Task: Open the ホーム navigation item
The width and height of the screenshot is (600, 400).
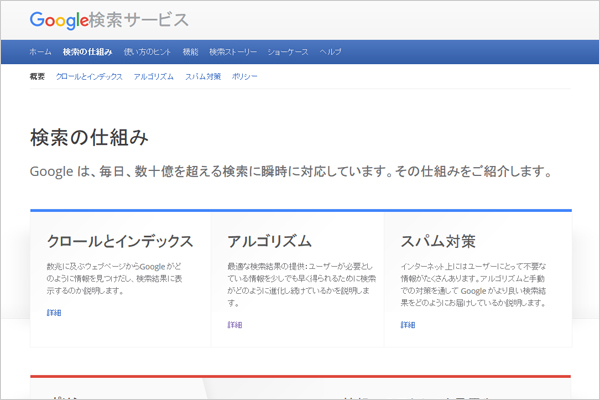Action: (x=40, y=52)
